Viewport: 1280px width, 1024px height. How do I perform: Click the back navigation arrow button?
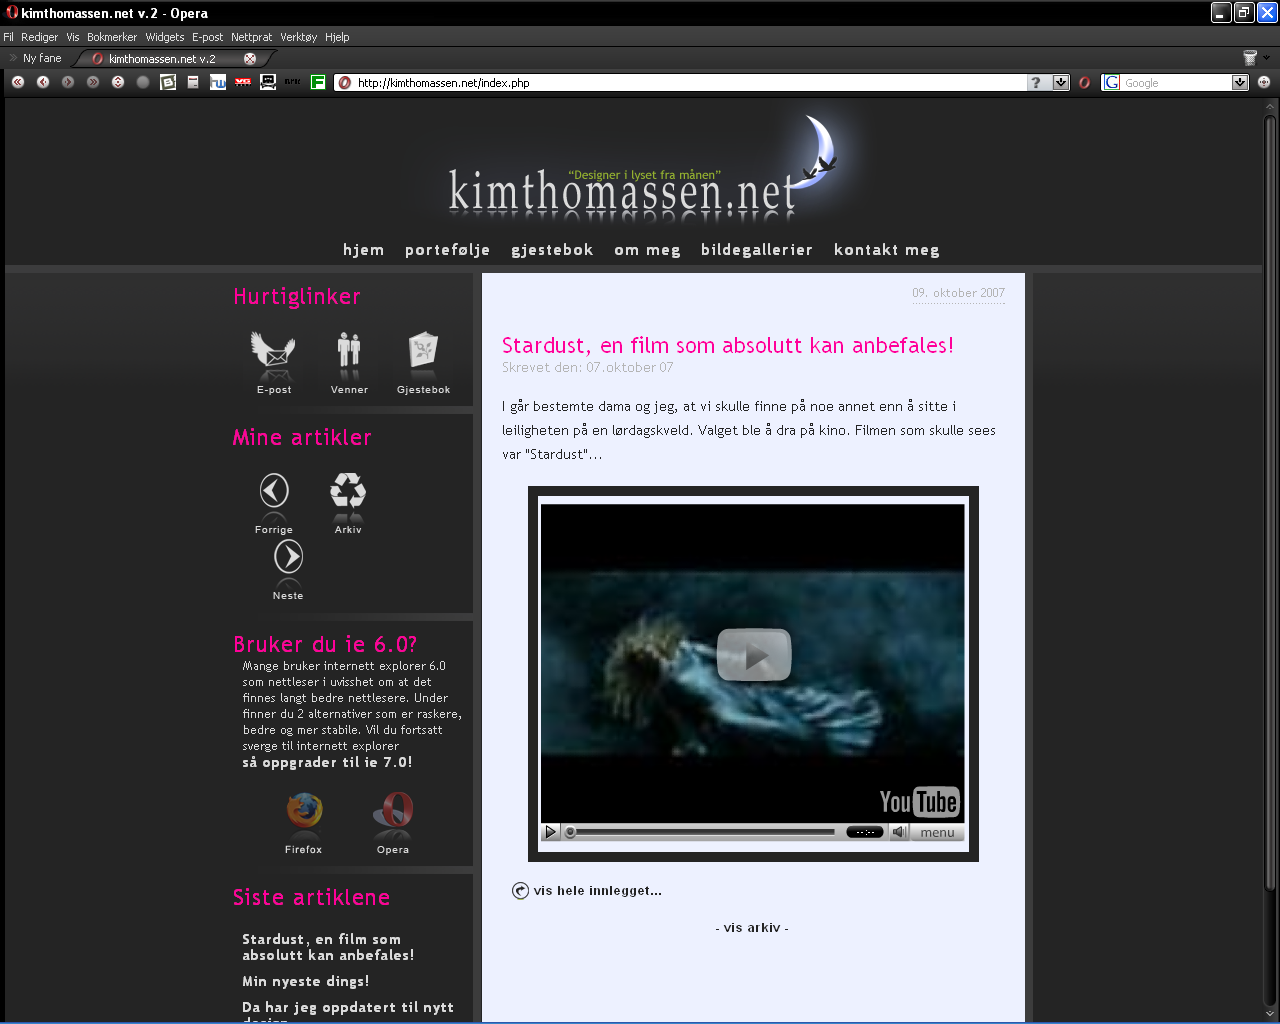(43, 82)
